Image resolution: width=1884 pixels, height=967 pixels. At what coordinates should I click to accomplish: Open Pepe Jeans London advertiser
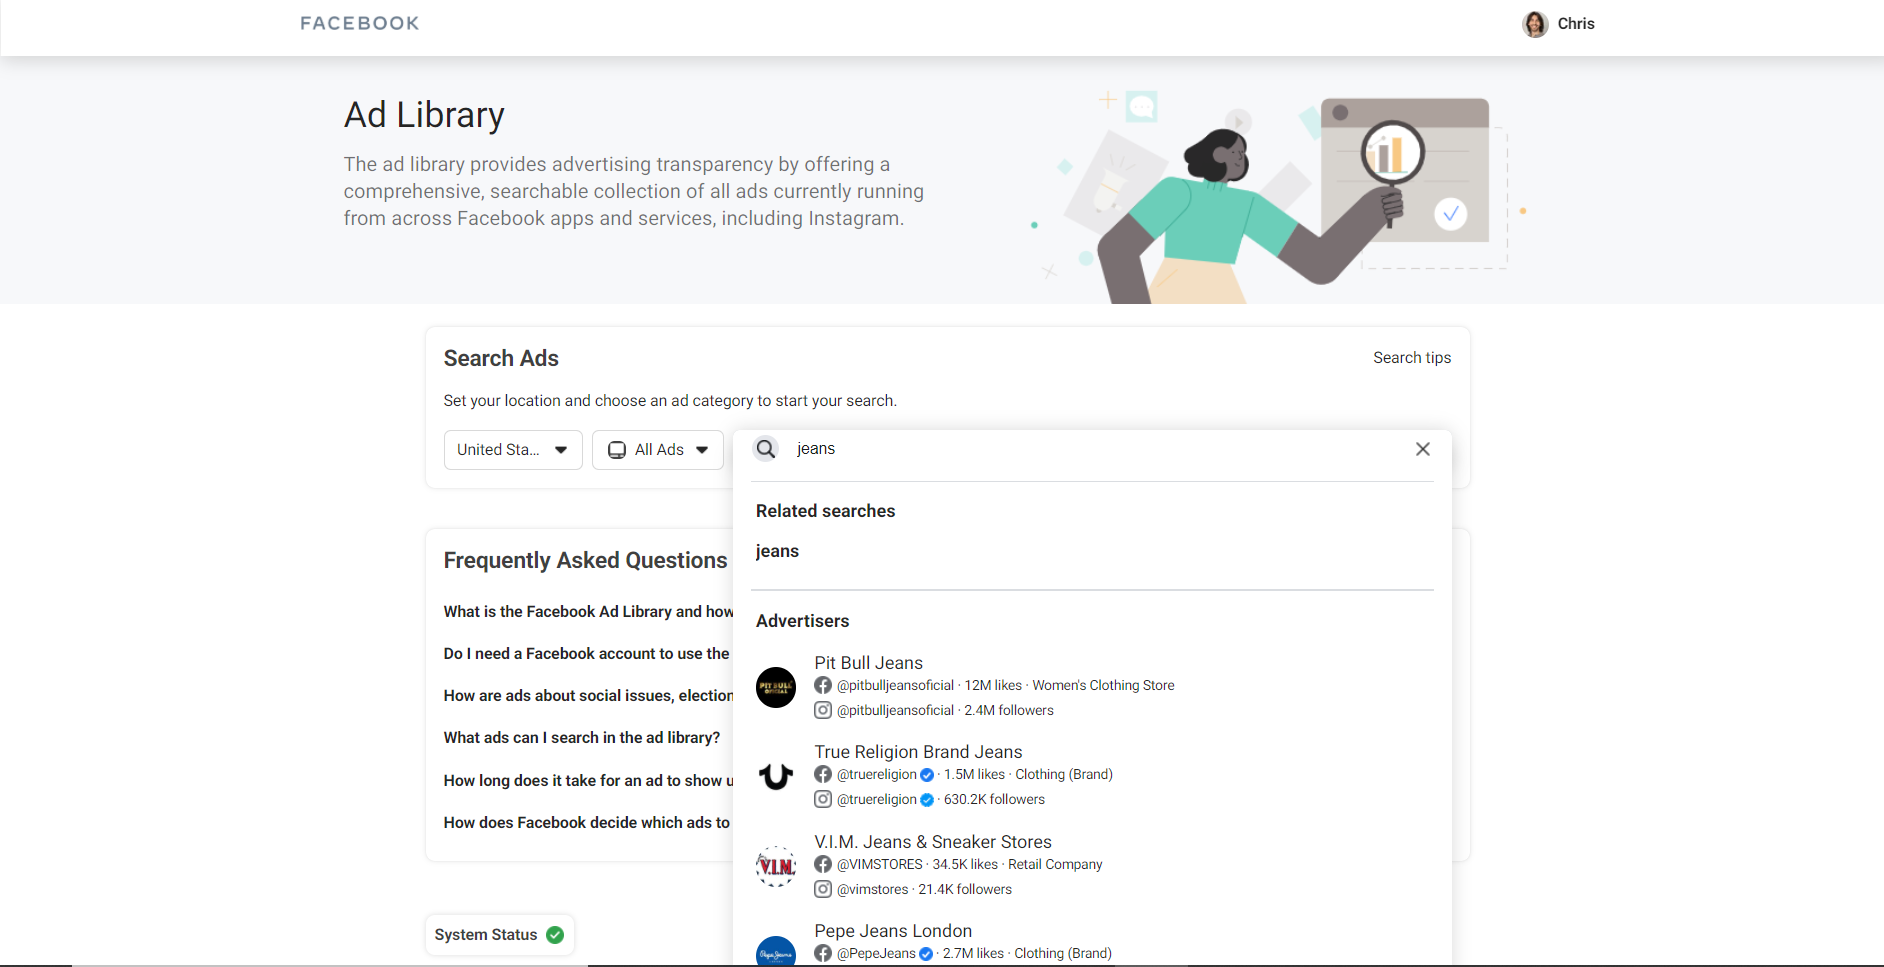pyautogui.click(x=893, y=931)
